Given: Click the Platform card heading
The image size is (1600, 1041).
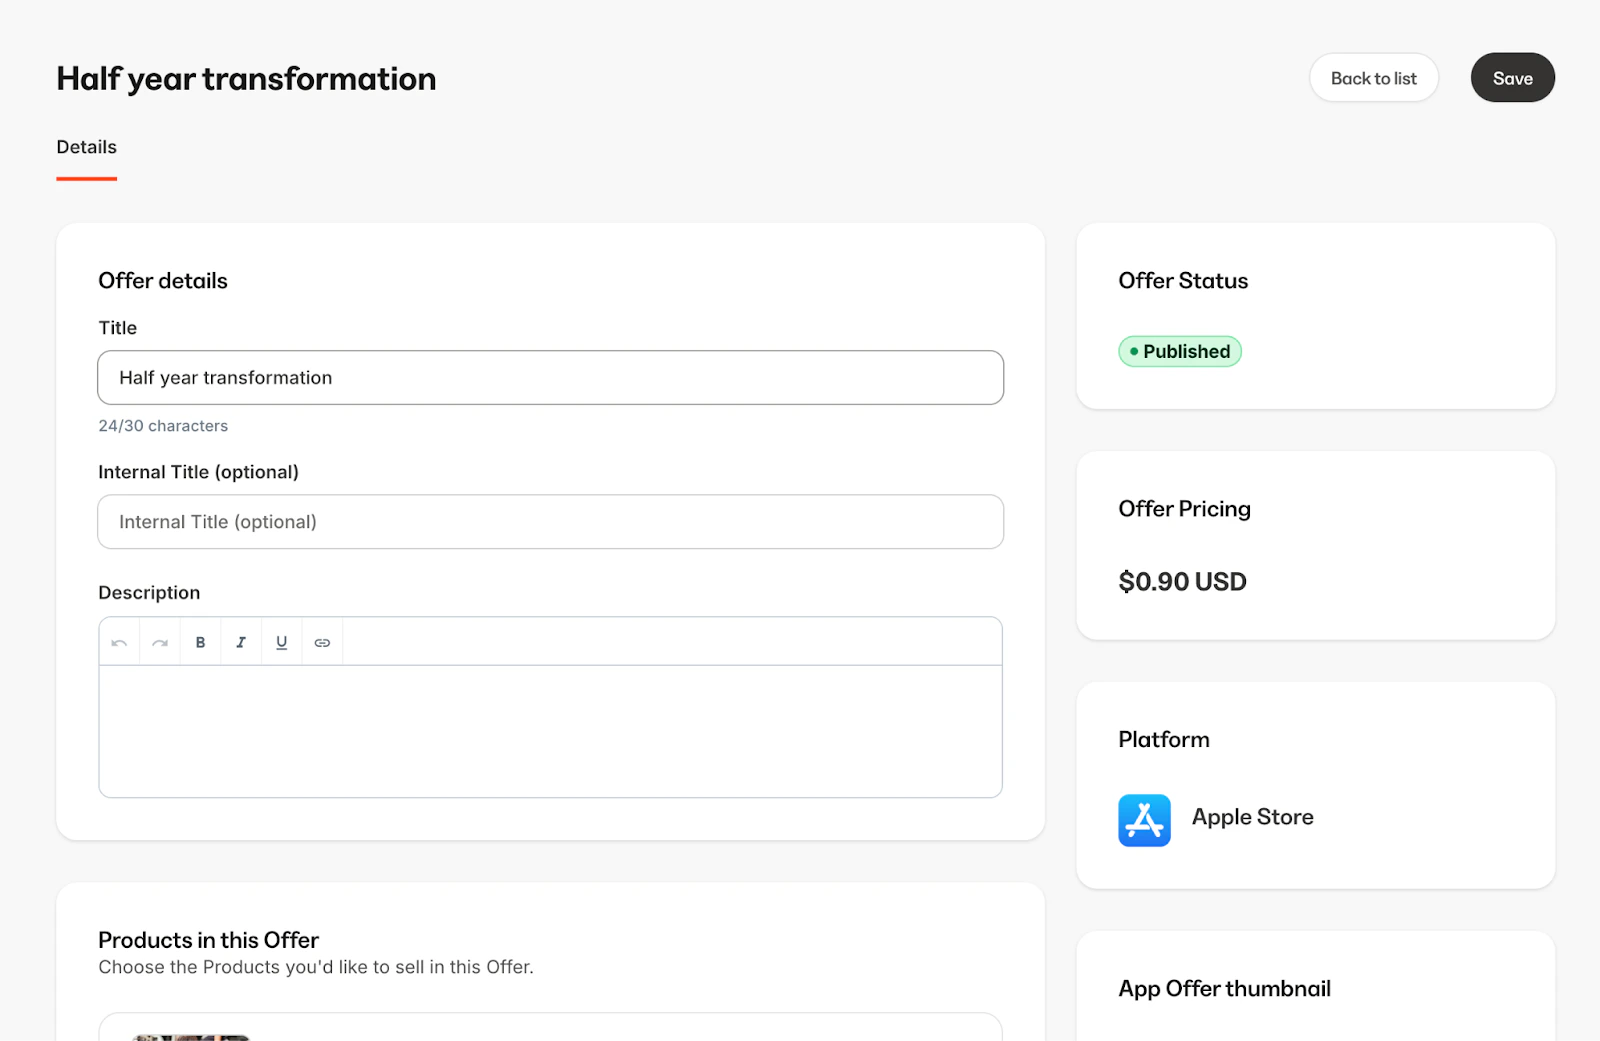Looking at the screenshot, I should point(1163,739).
